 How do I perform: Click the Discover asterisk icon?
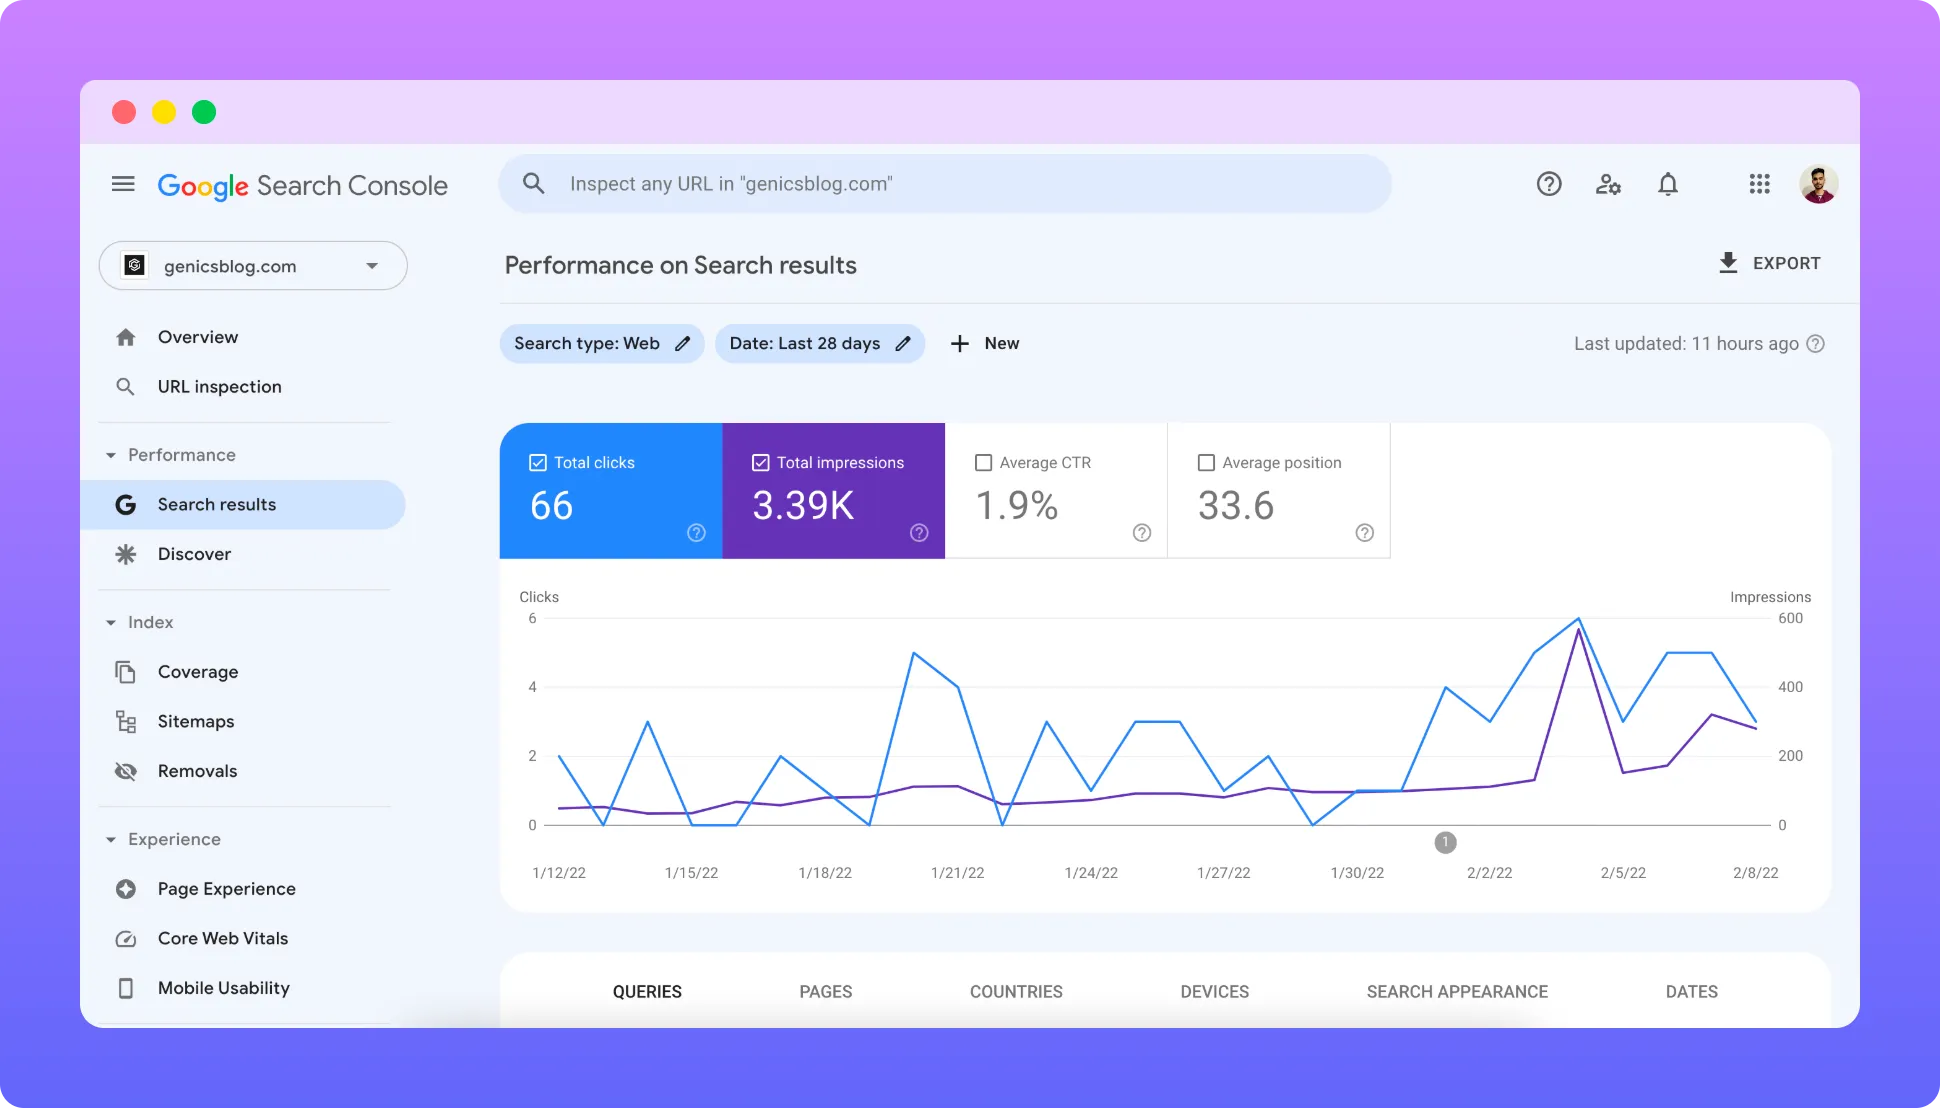pyautogui.click(x=125, y=554)
